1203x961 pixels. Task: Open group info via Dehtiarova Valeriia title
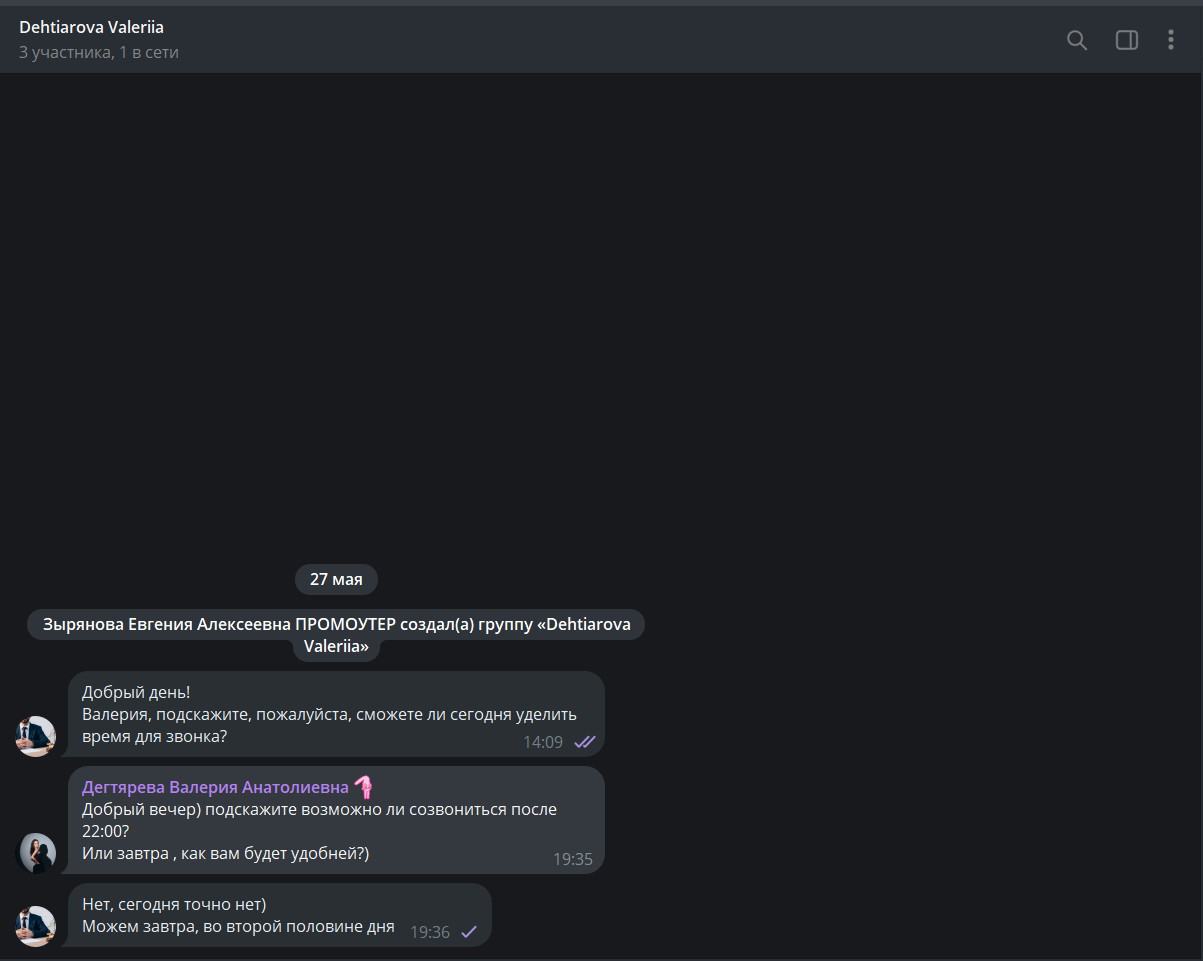91,28
